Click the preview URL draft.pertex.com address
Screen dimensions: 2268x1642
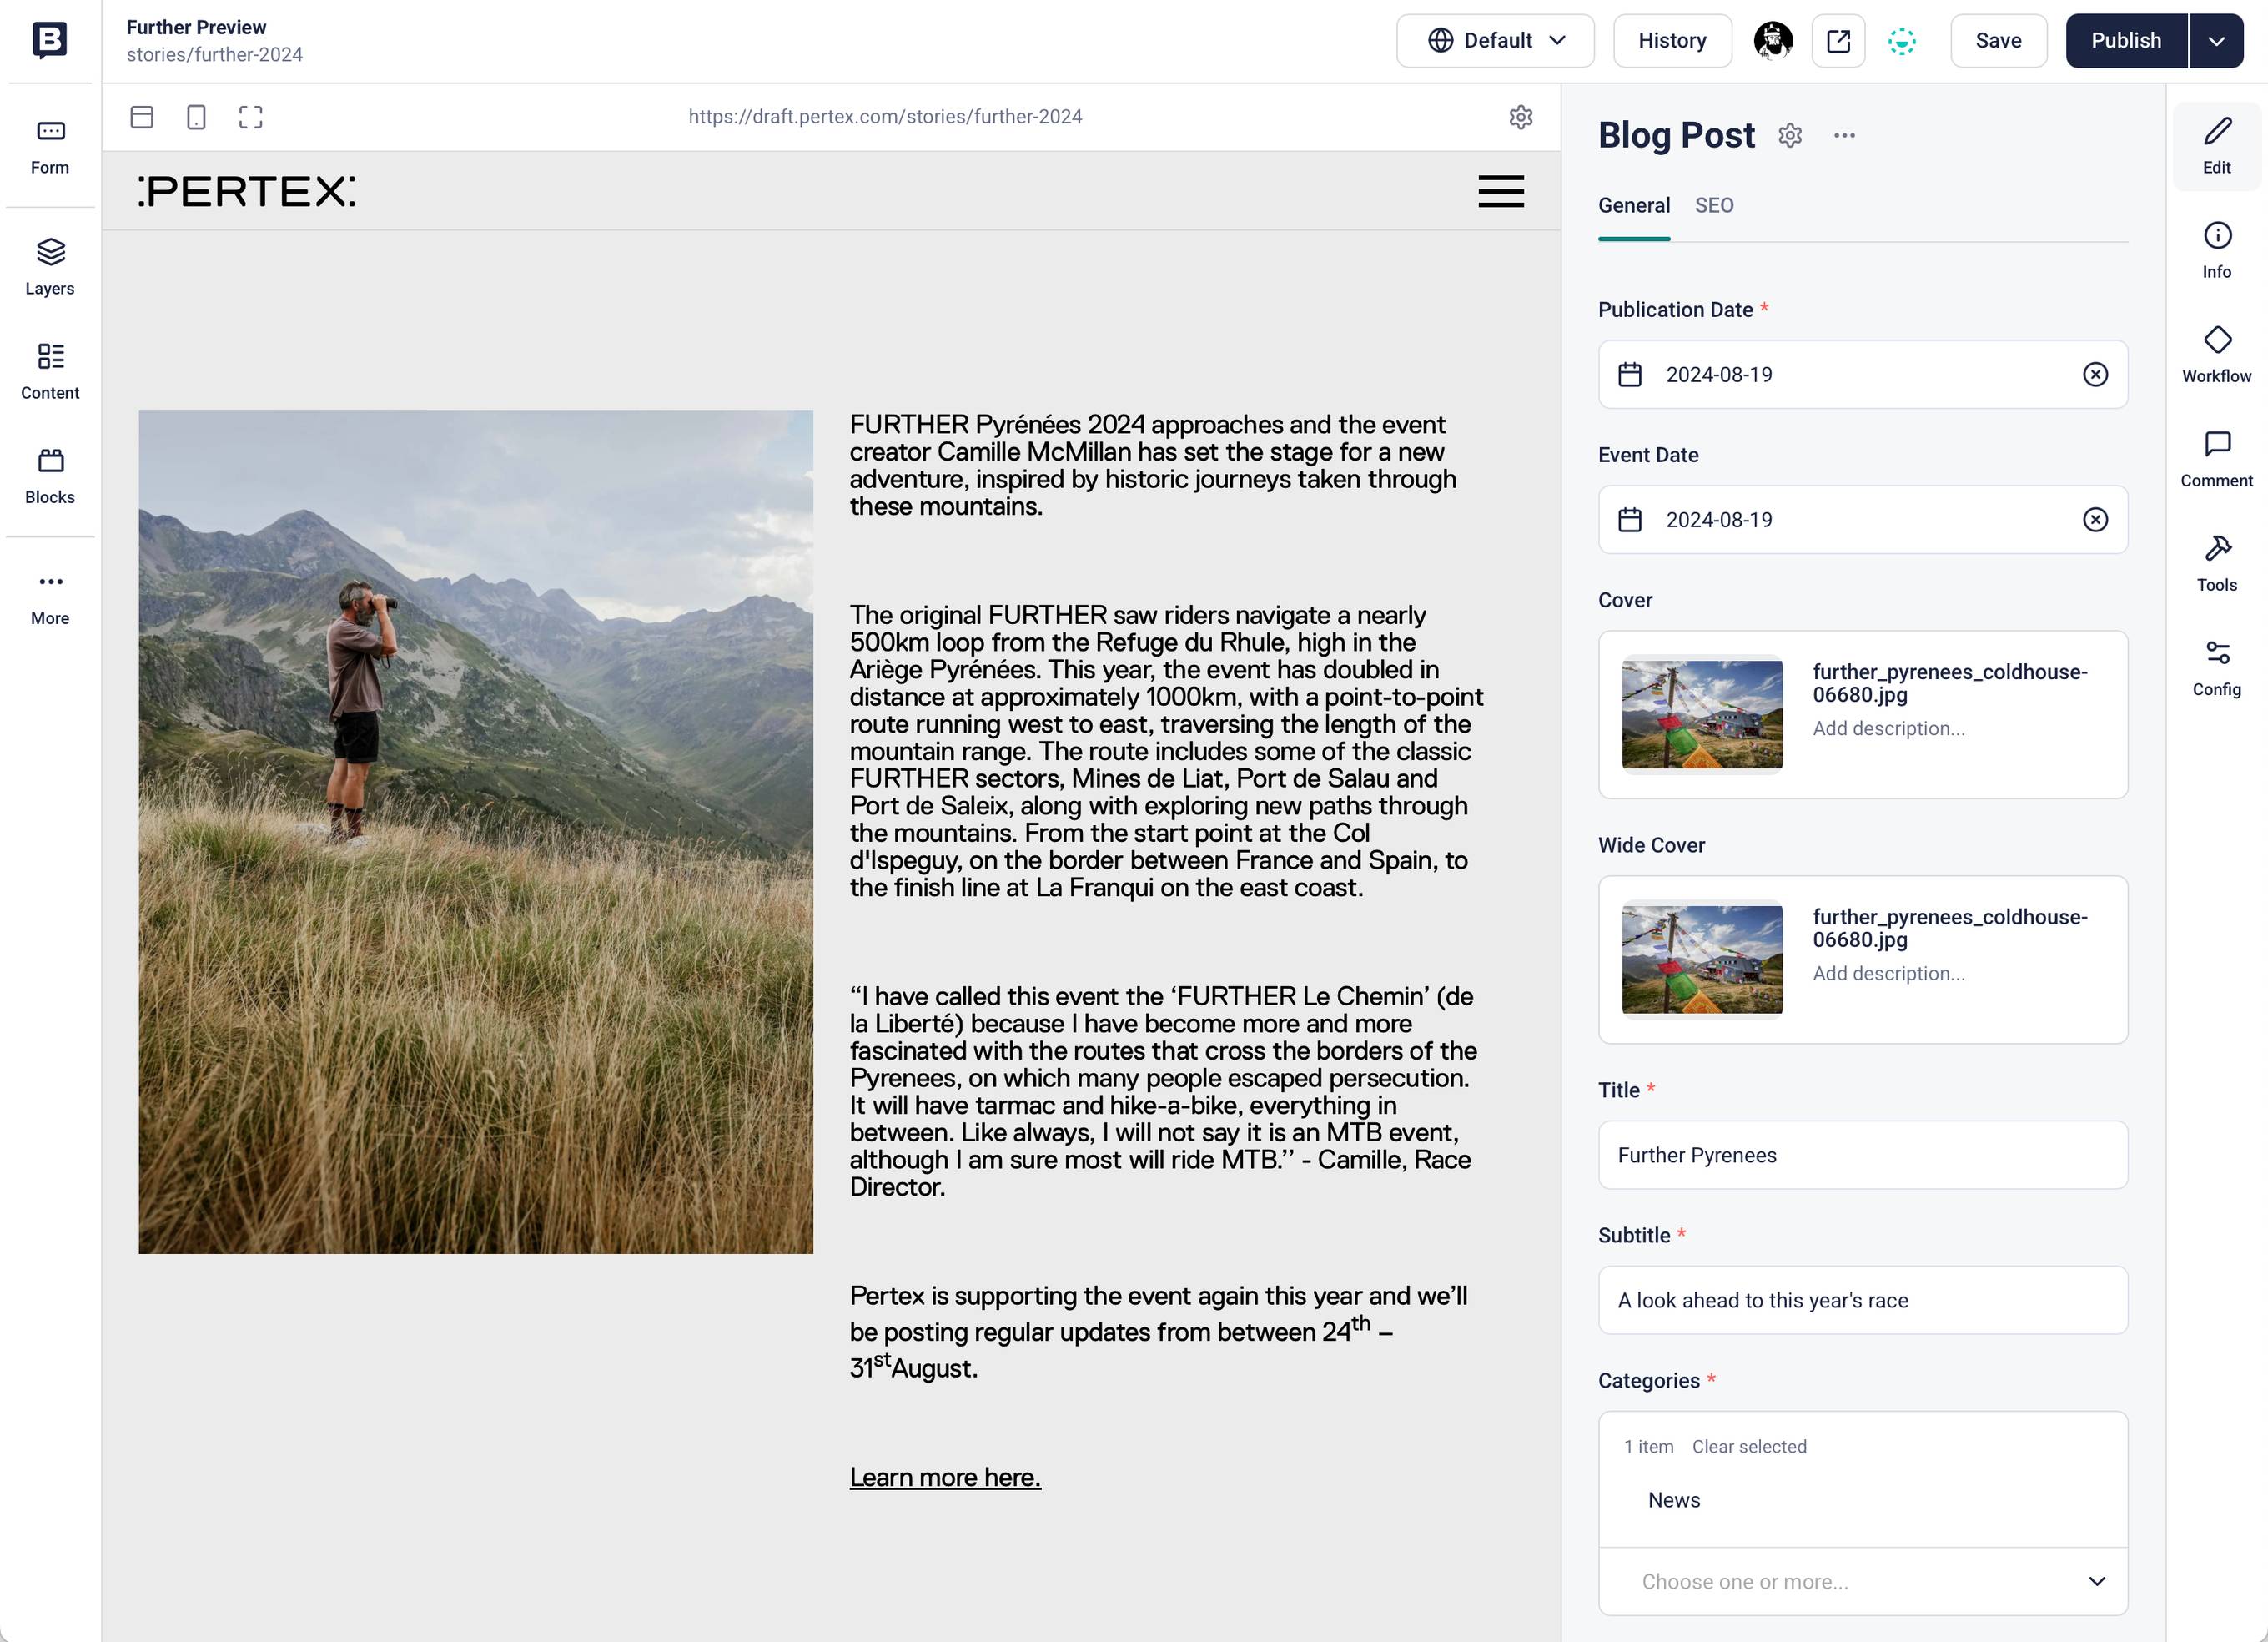click(x=884, y=117)
